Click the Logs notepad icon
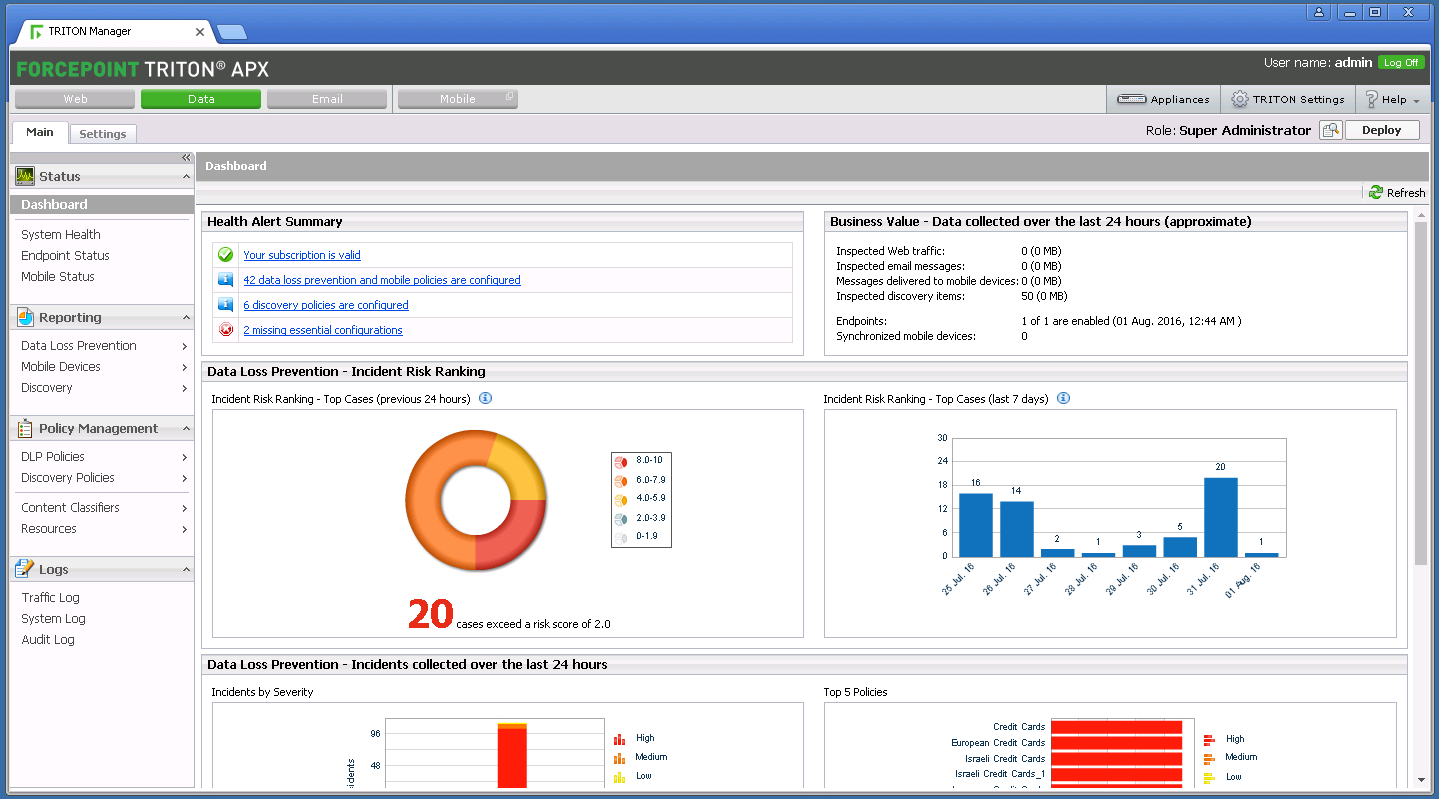 tap(25, 569)
